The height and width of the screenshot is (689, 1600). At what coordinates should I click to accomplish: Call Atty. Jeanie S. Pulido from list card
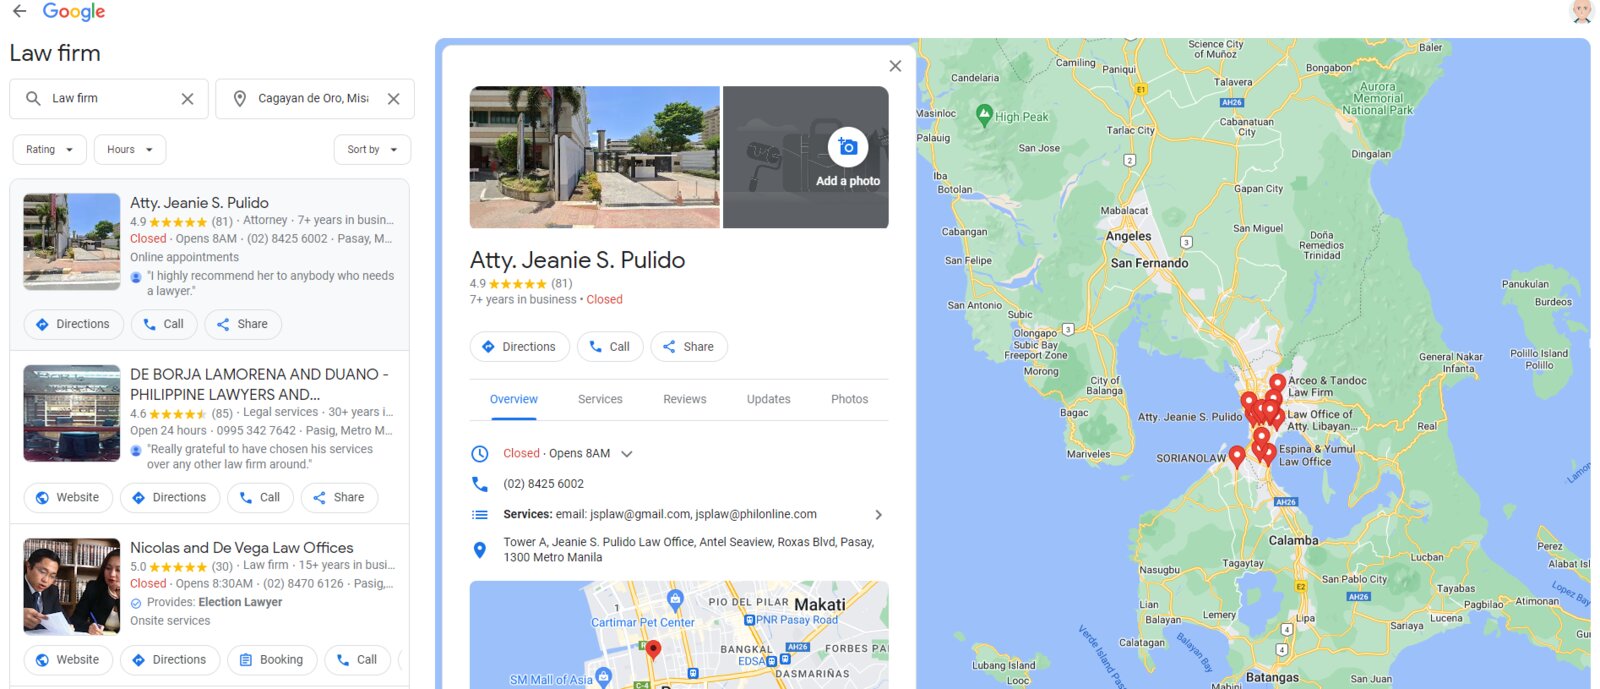pos(163,324)
